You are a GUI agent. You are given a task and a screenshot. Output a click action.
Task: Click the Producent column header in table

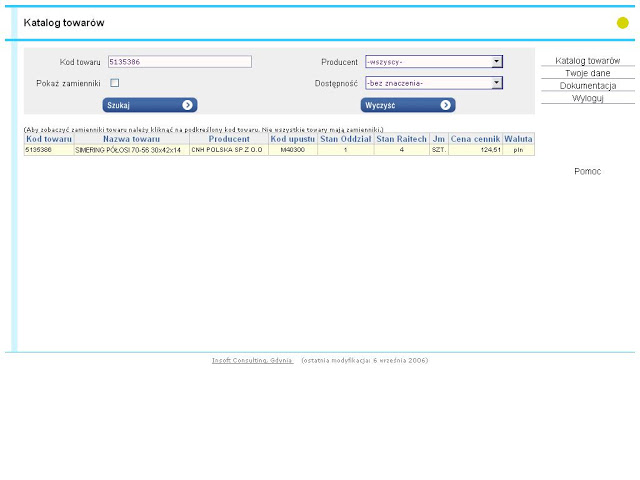click(x=229, y=139)
